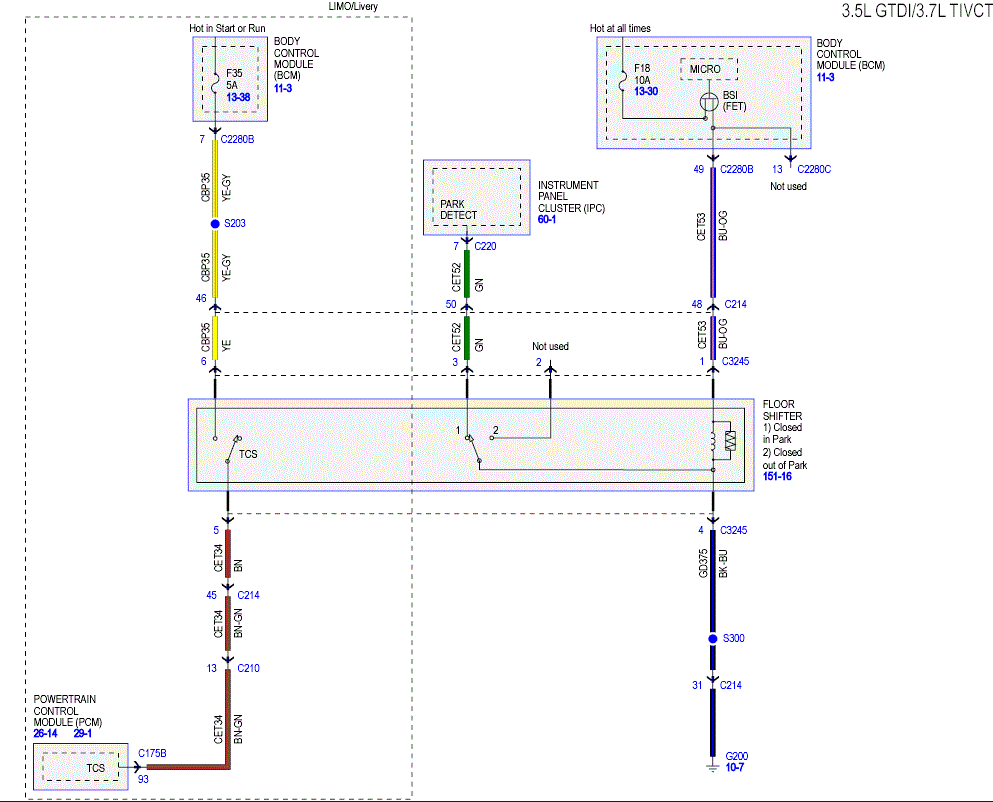Open the 29-1 PCM reference link
This screenshot has height=802, width=993.
coord(82,734)
